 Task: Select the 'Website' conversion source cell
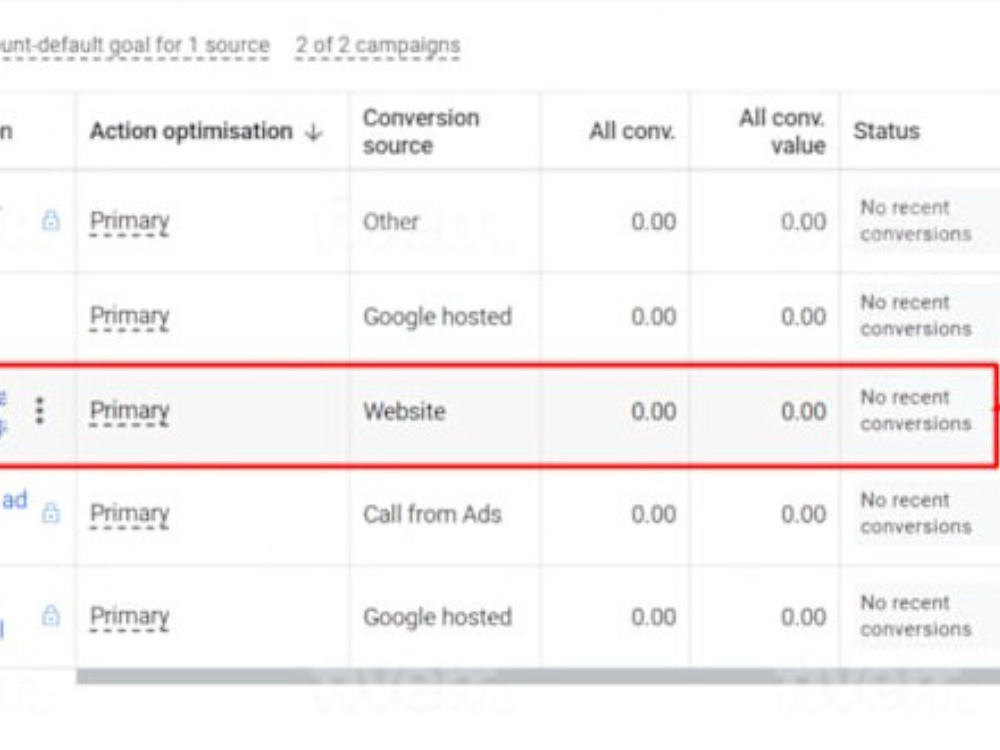pos(404,411)
